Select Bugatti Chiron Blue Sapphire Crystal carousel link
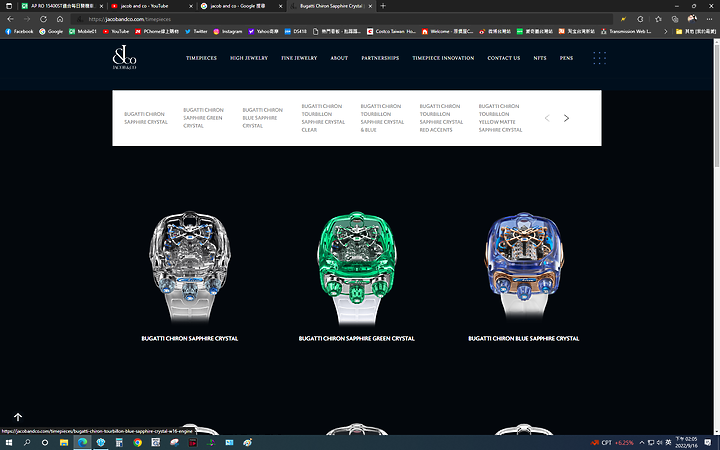Viewport: 720px width, 450px height. point(262,118)
